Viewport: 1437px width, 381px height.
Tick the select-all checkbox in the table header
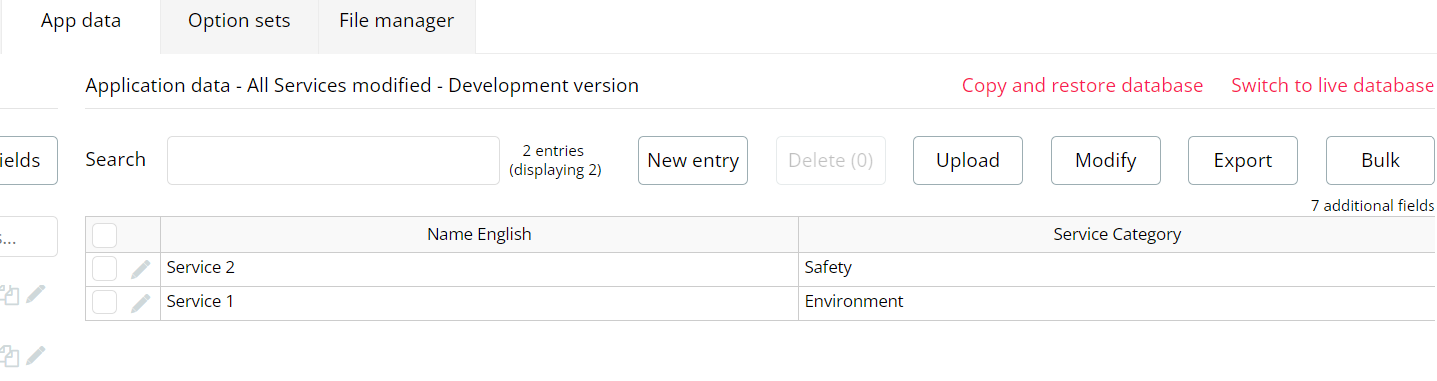[x=105, y=235]
